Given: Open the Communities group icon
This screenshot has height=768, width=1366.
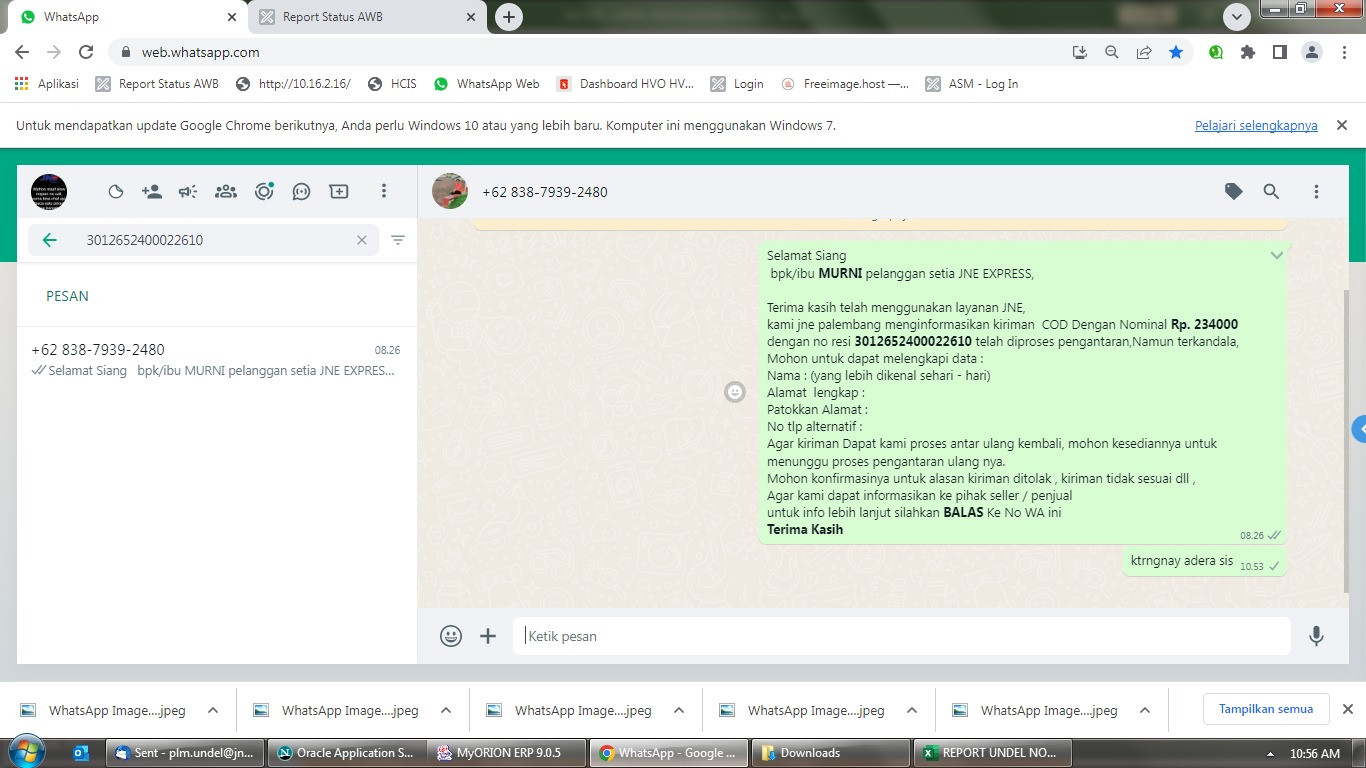Looking at the screenshot, I should click(226, 191).
